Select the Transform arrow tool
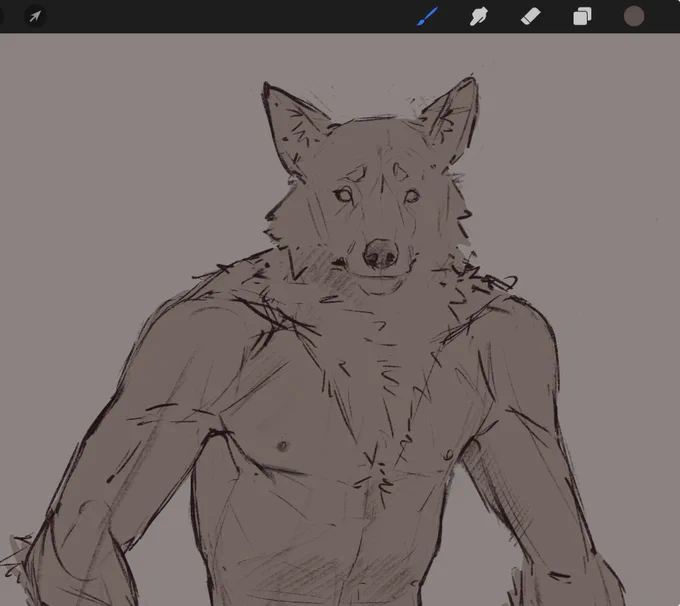680x606 pixels. click(x=35, y=16)
